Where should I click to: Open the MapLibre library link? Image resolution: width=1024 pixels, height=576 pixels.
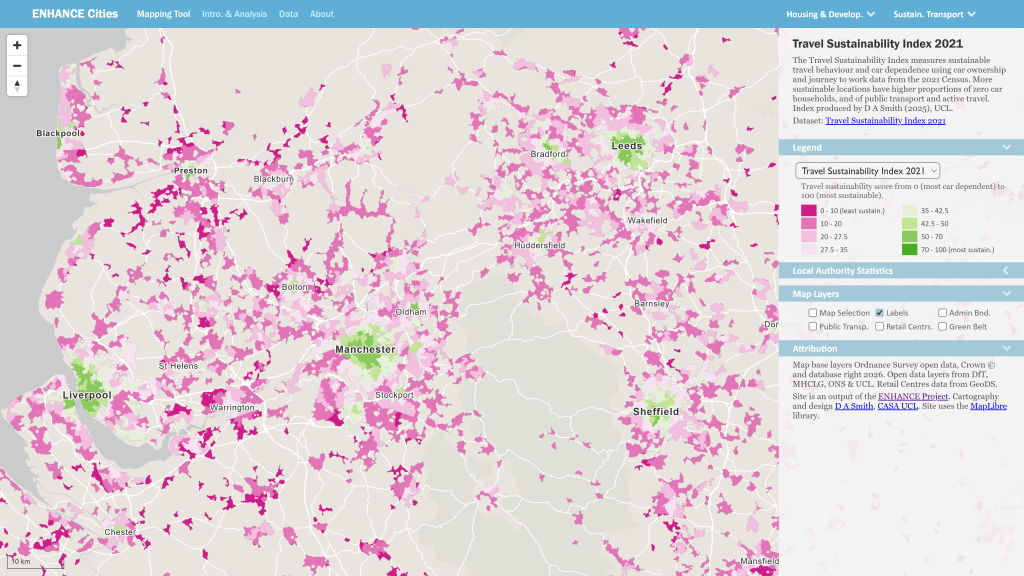988,406
